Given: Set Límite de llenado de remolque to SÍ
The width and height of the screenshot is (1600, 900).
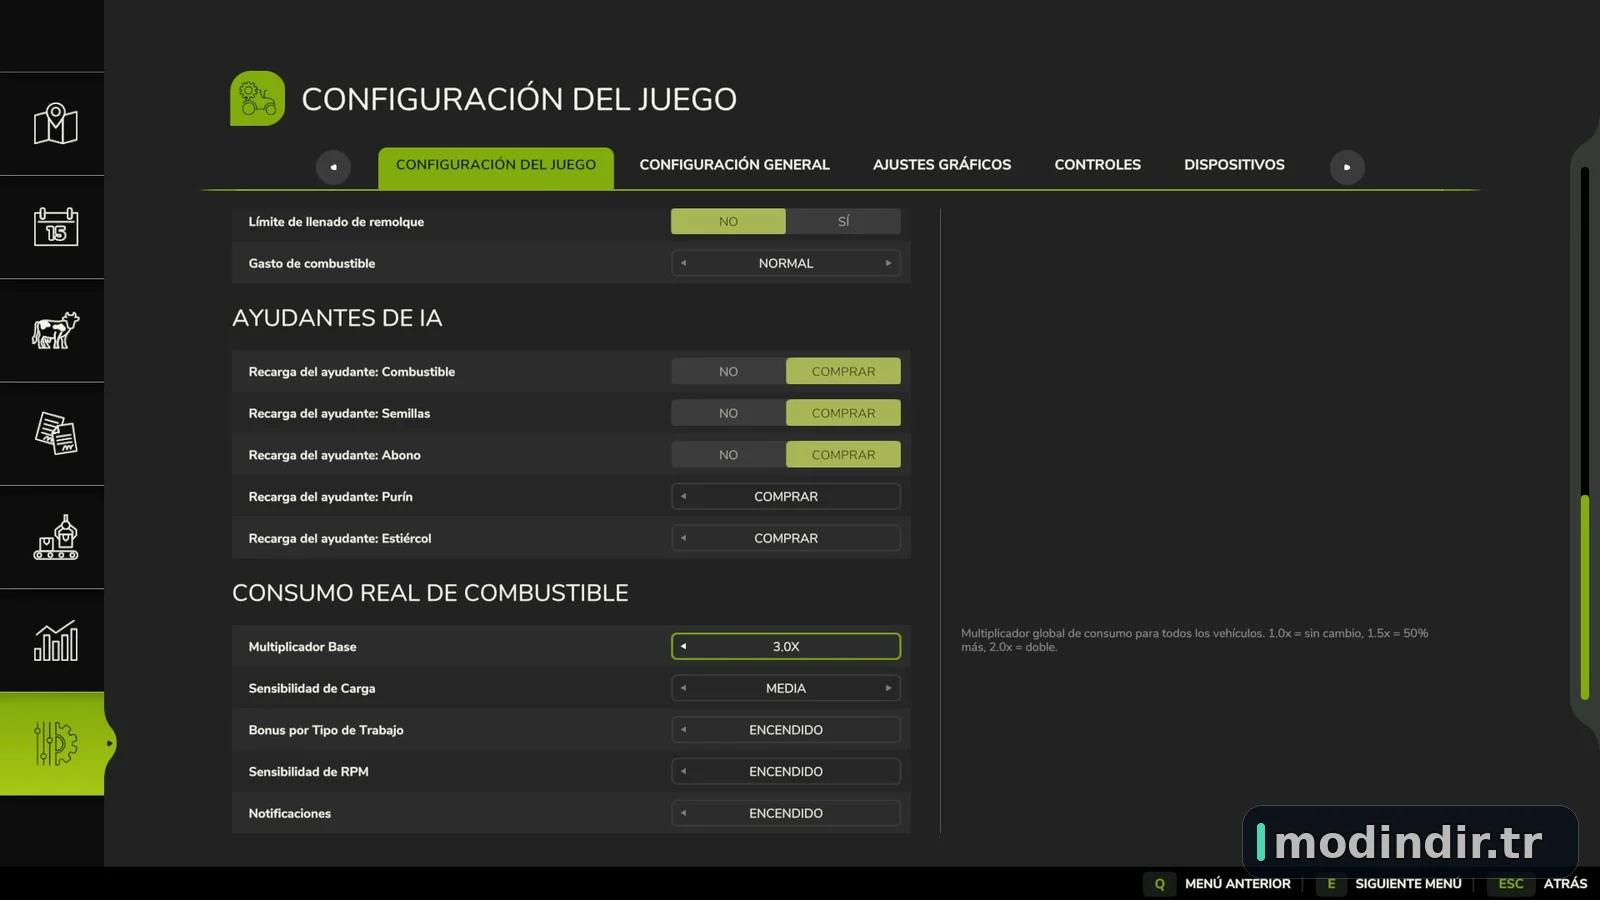Looking at the screenshot, I should (843, 222).
